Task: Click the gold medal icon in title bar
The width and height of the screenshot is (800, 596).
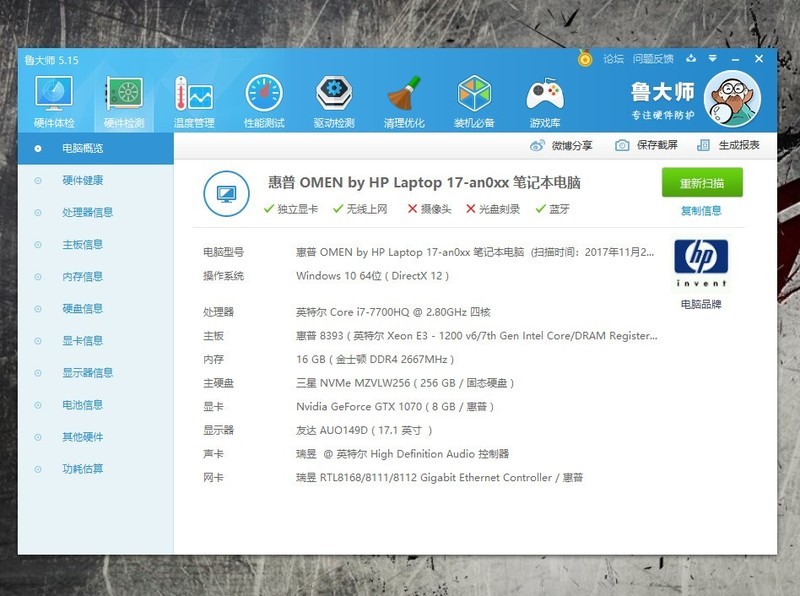Action: pos(585,59)
